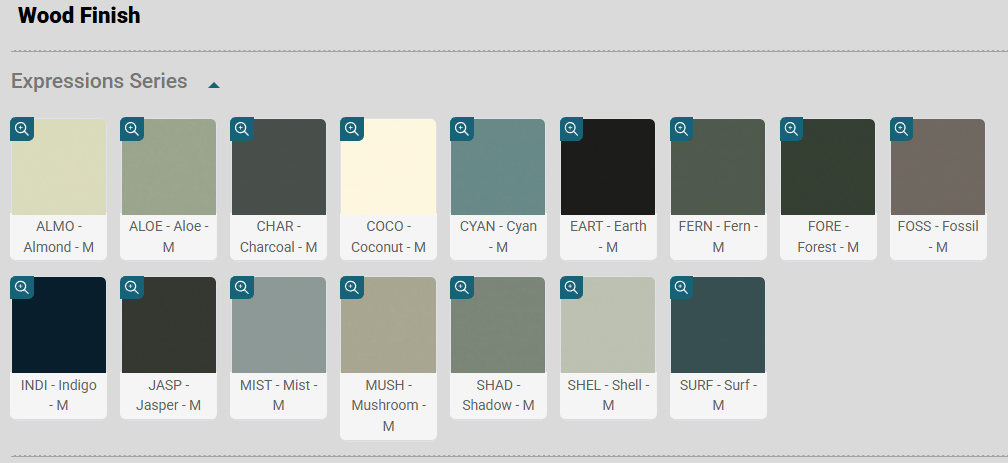
Task: Enlarge the Coconut finish with its magnifier
Action: 352,129
